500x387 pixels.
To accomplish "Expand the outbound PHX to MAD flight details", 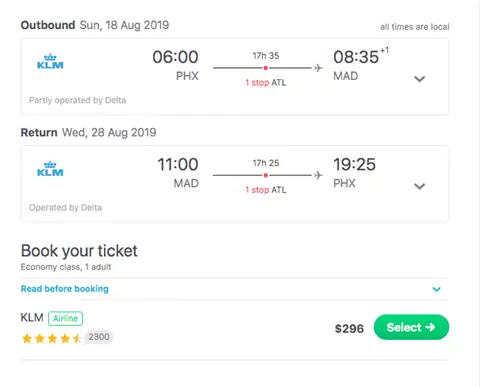I will coord(419,79).
